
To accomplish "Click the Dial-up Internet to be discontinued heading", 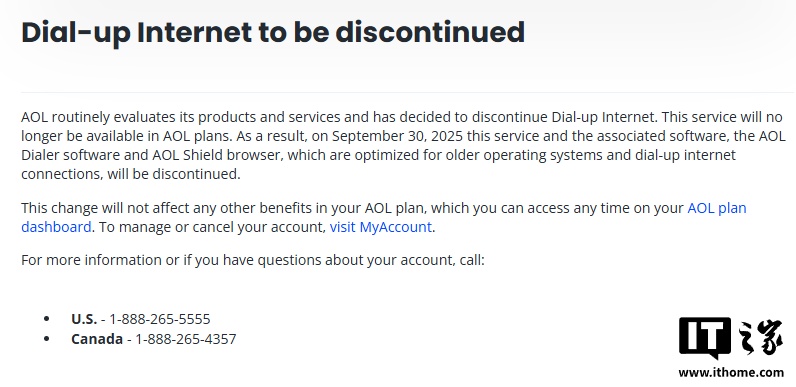I will click(273, 32).
